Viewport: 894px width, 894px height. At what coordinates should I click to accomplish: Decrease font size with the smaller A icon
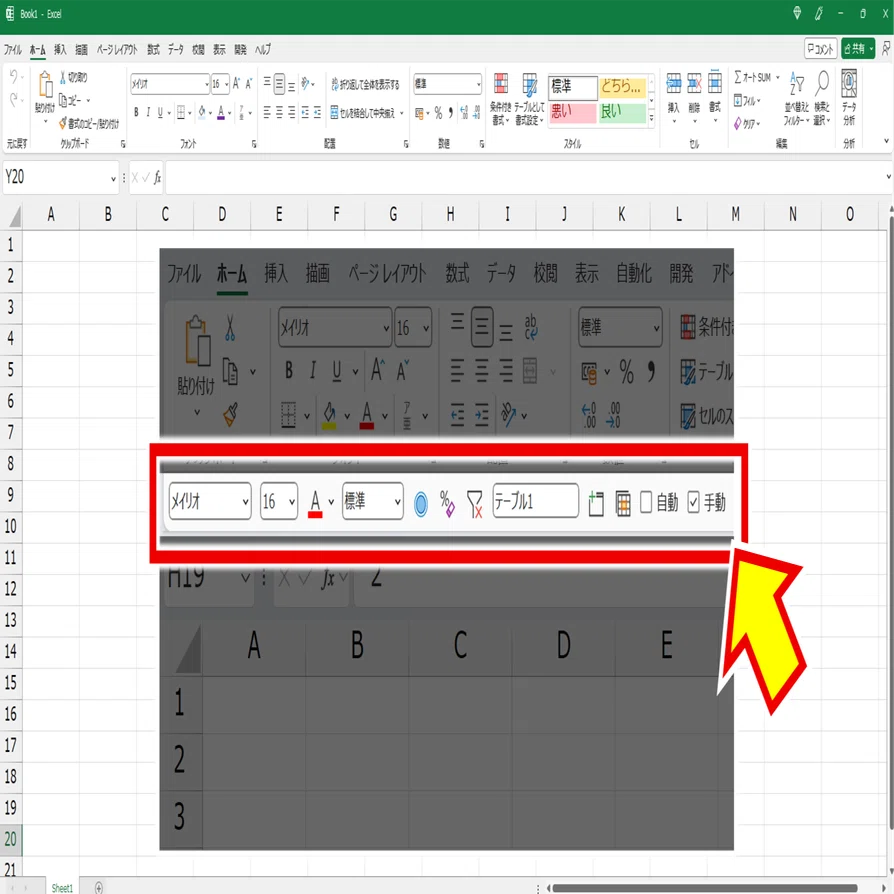tap(249, 84)
